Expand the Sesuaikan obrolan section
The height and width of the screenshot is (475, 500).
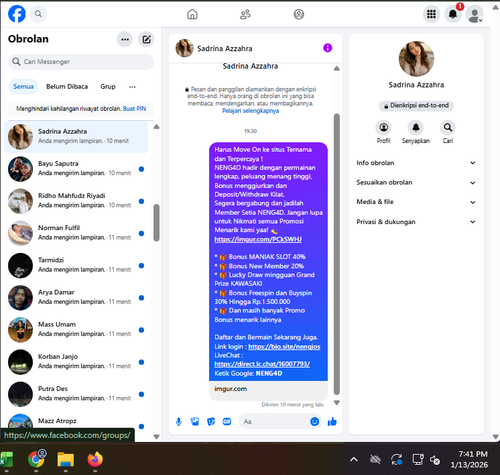[416, 183]
